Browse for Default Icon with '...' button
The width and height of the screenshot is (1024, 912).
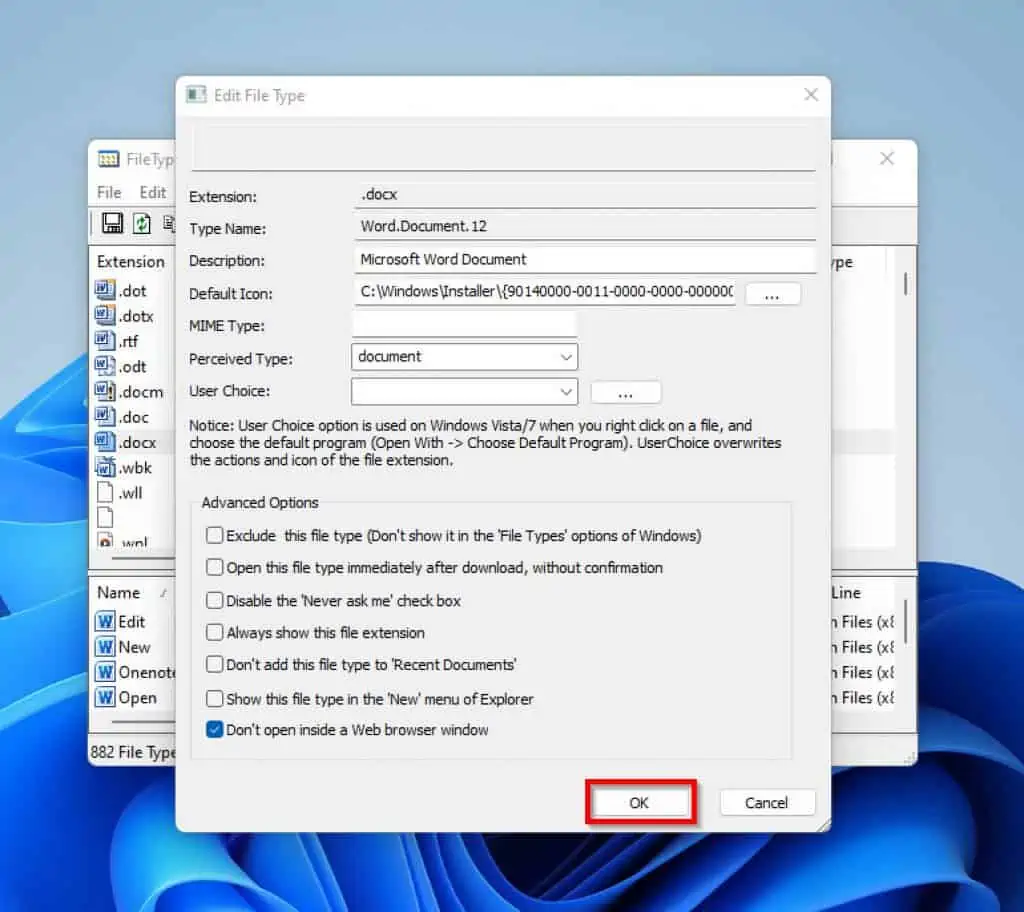coord(773,294)
